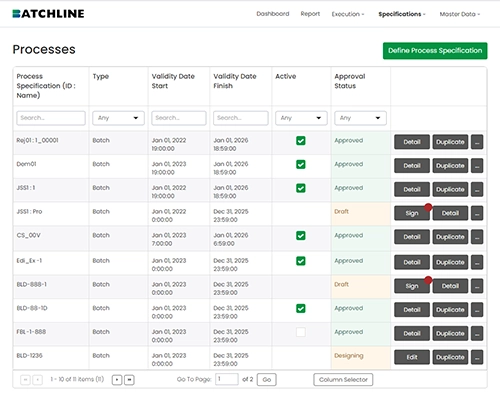Jump to the last page of results

129,380
